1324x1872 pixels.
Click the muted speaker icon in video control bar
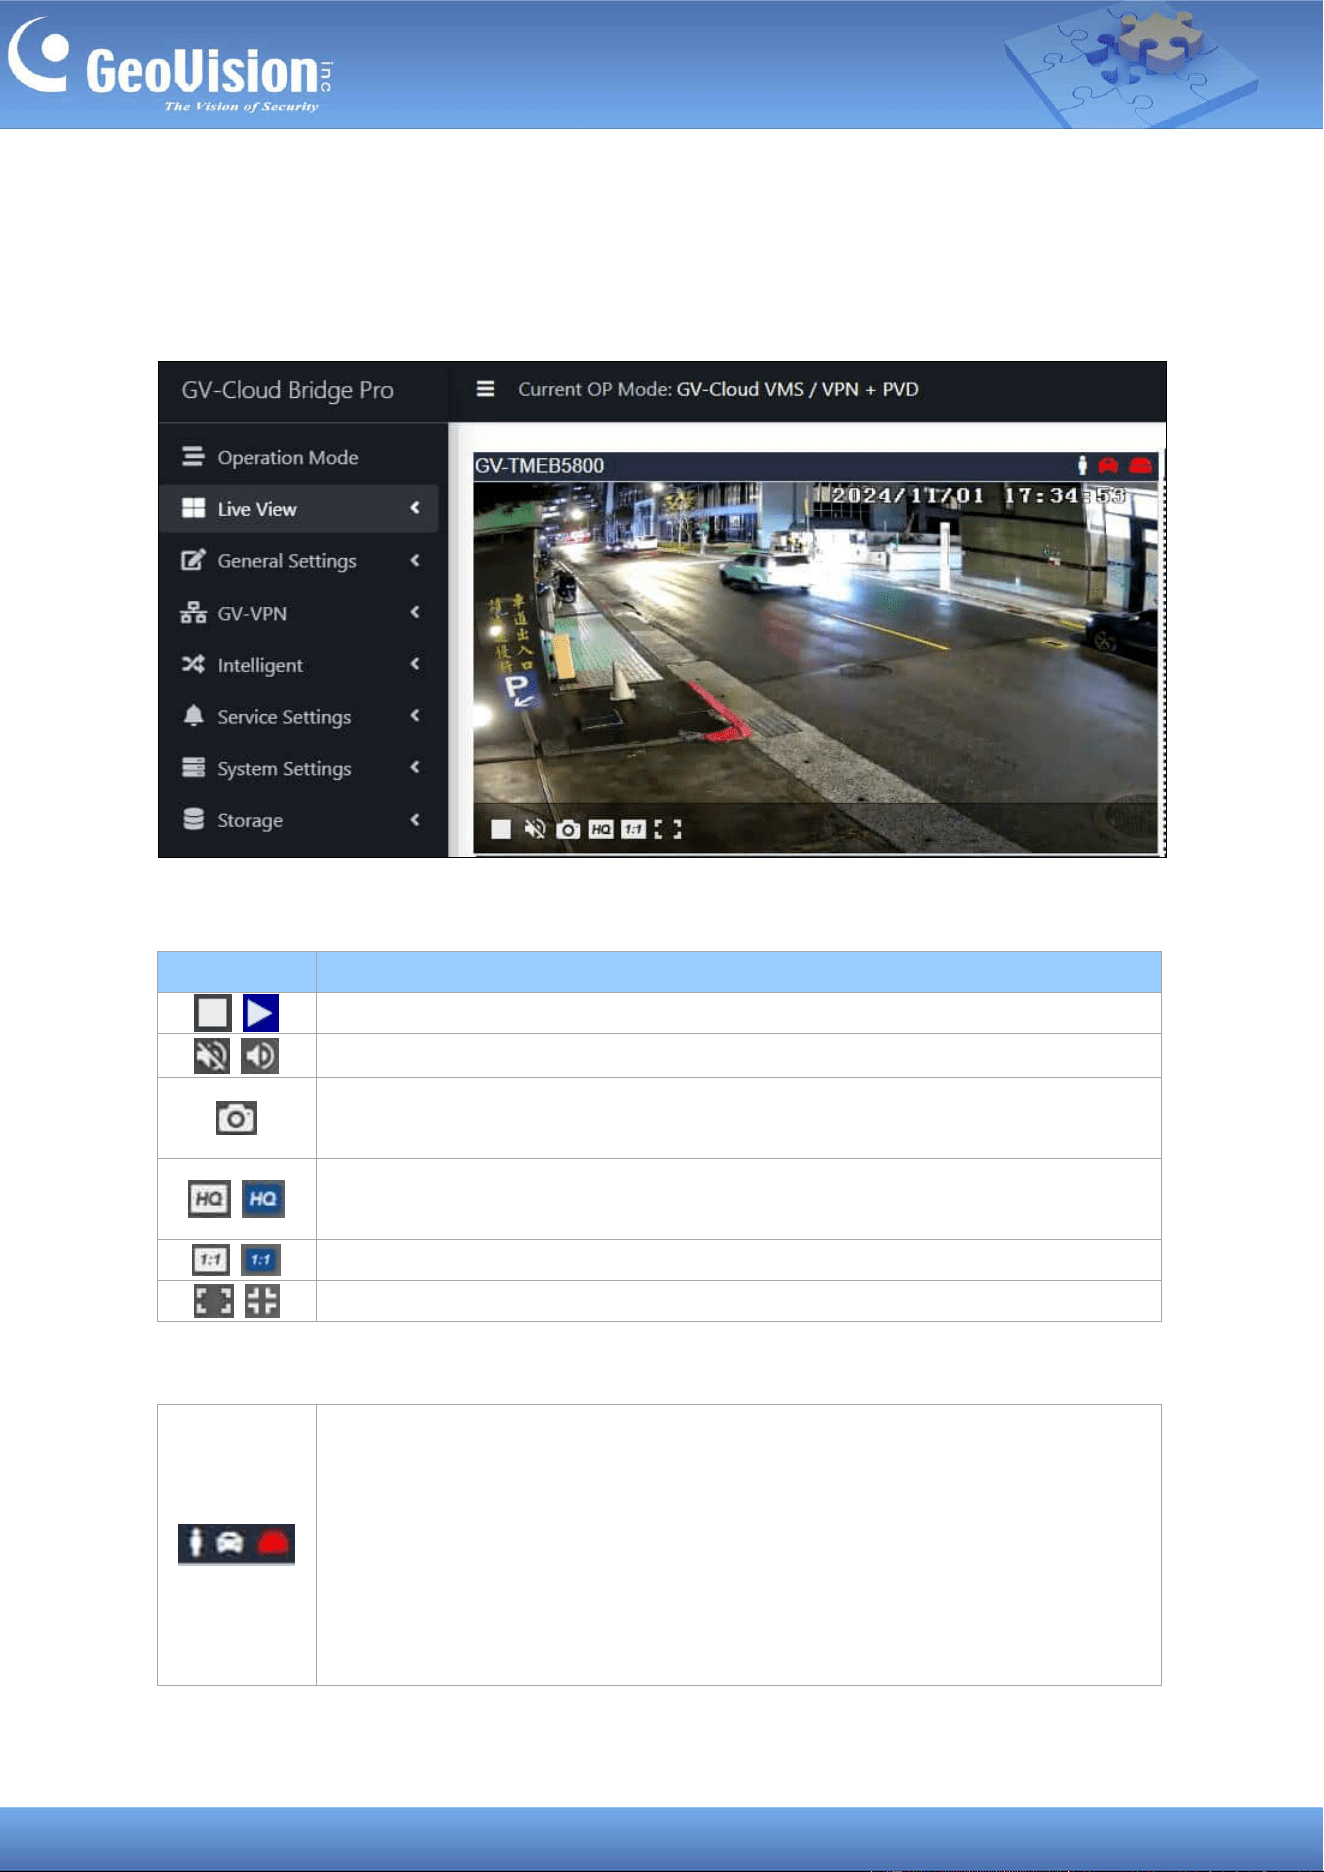[x=535, y=829]
